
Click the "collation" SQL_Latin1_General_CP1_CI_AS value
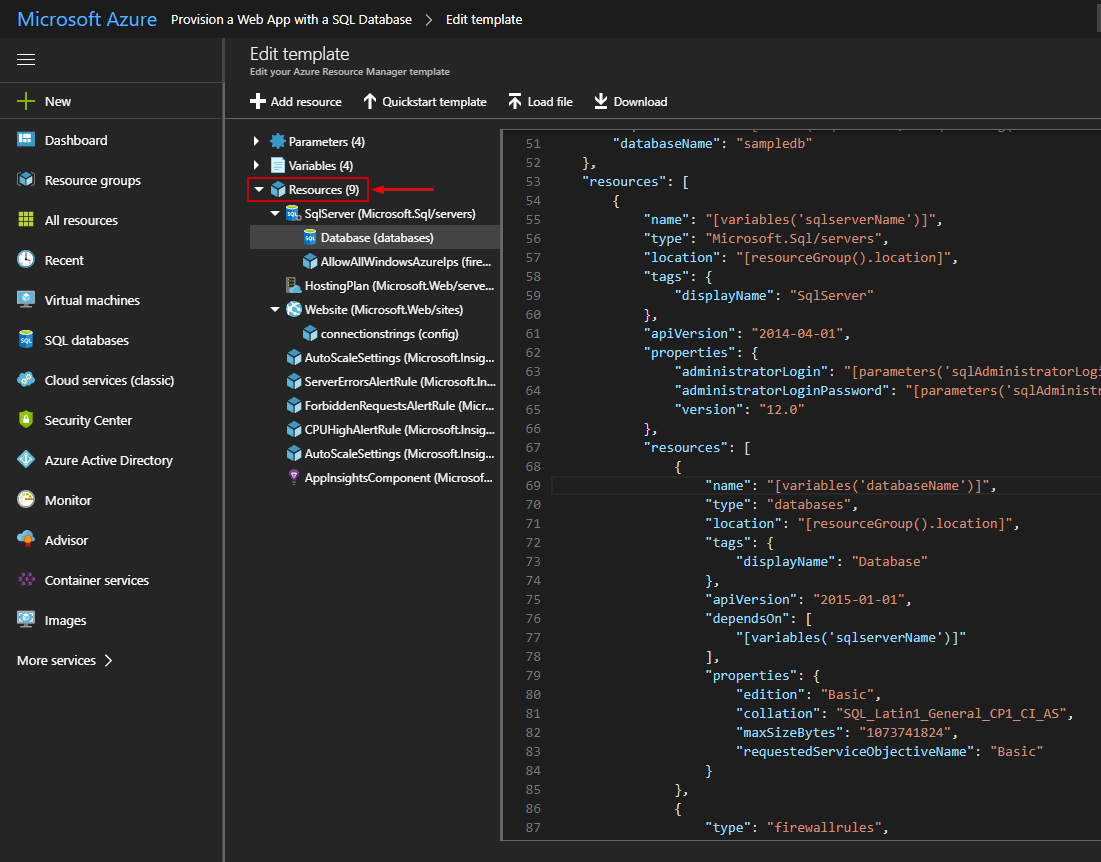pyautogui.click(x=950, y=713)
